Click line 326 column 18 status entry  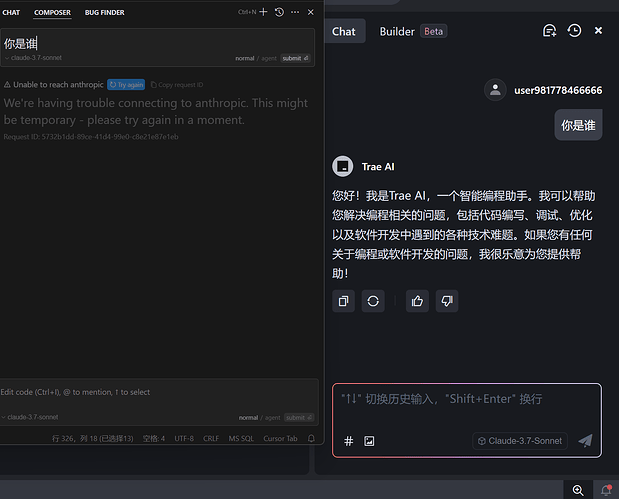93,439
